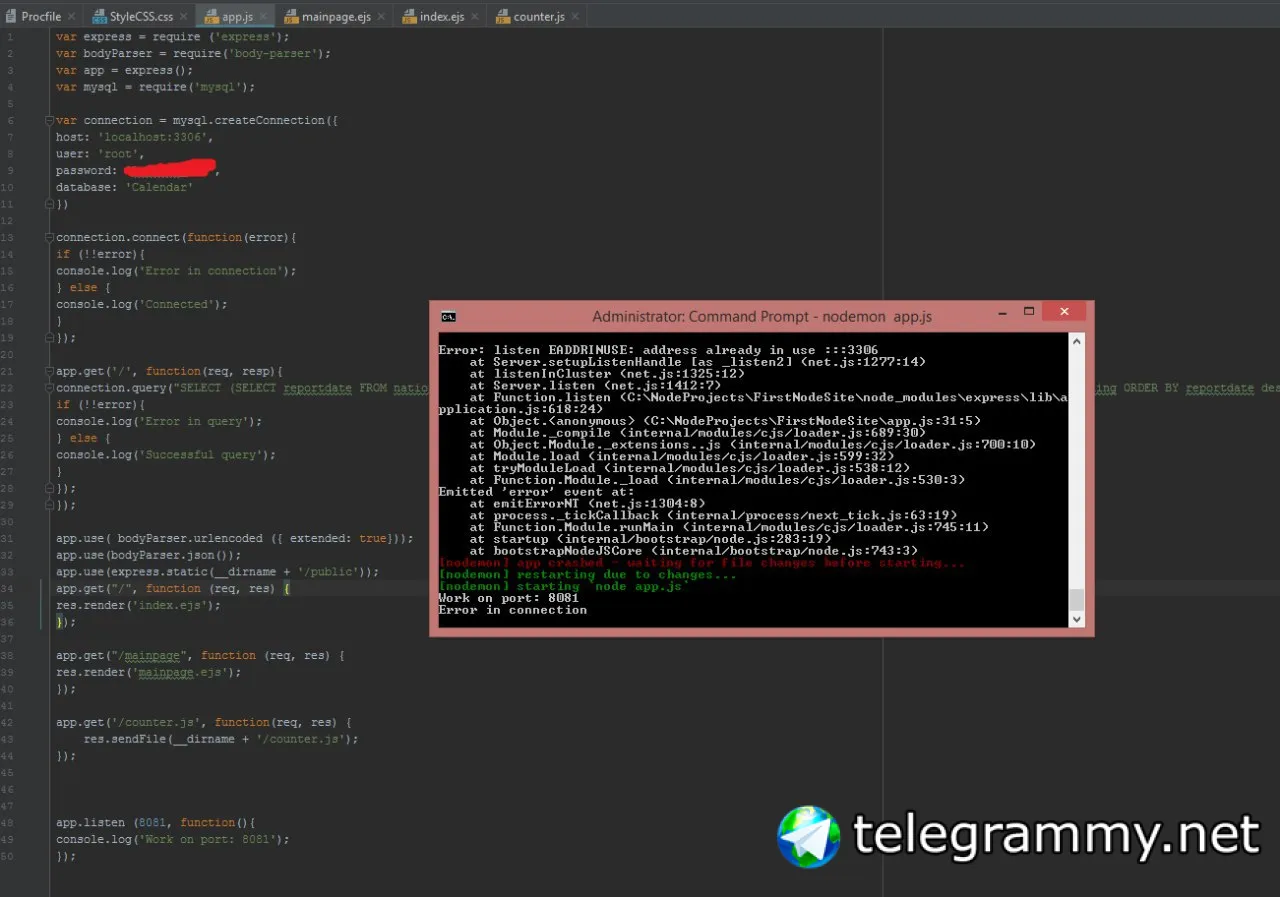The image size is (1280, 897).
Task: Collapse the app.get('/') block at line 21
Action: point(49,371)
